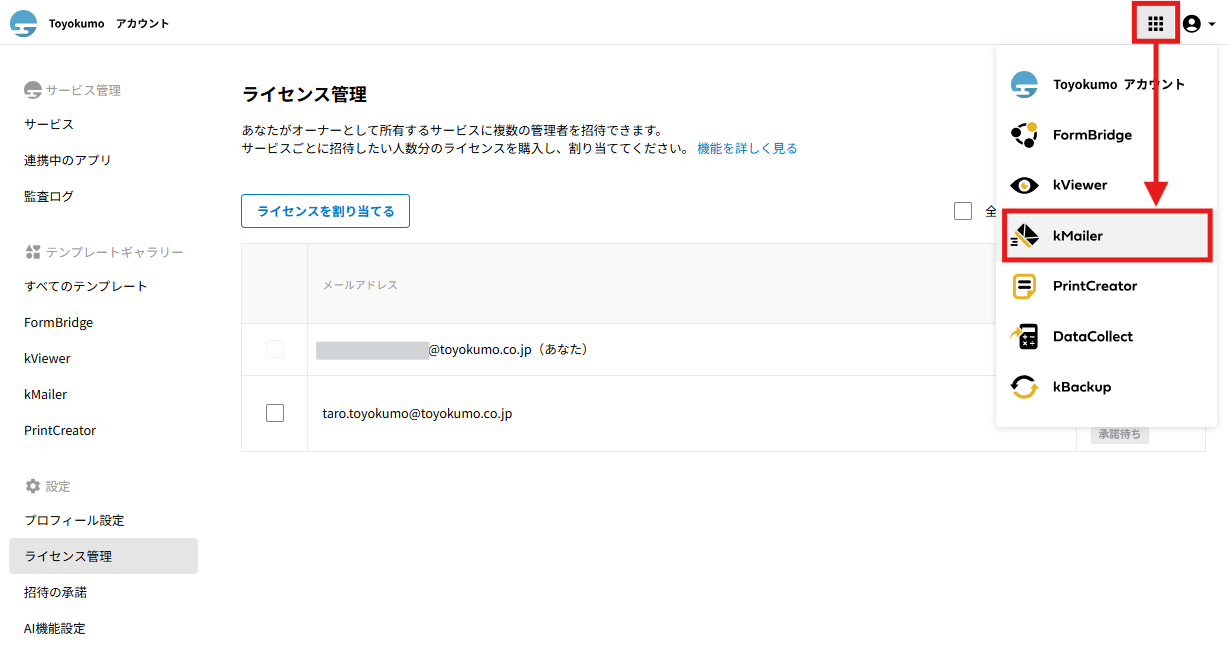1229x652 pixels.
Task: Check the box for taro.toyokumo@toyokumo.co.jp
Action: pyautogui.click(x=275, y=413)
